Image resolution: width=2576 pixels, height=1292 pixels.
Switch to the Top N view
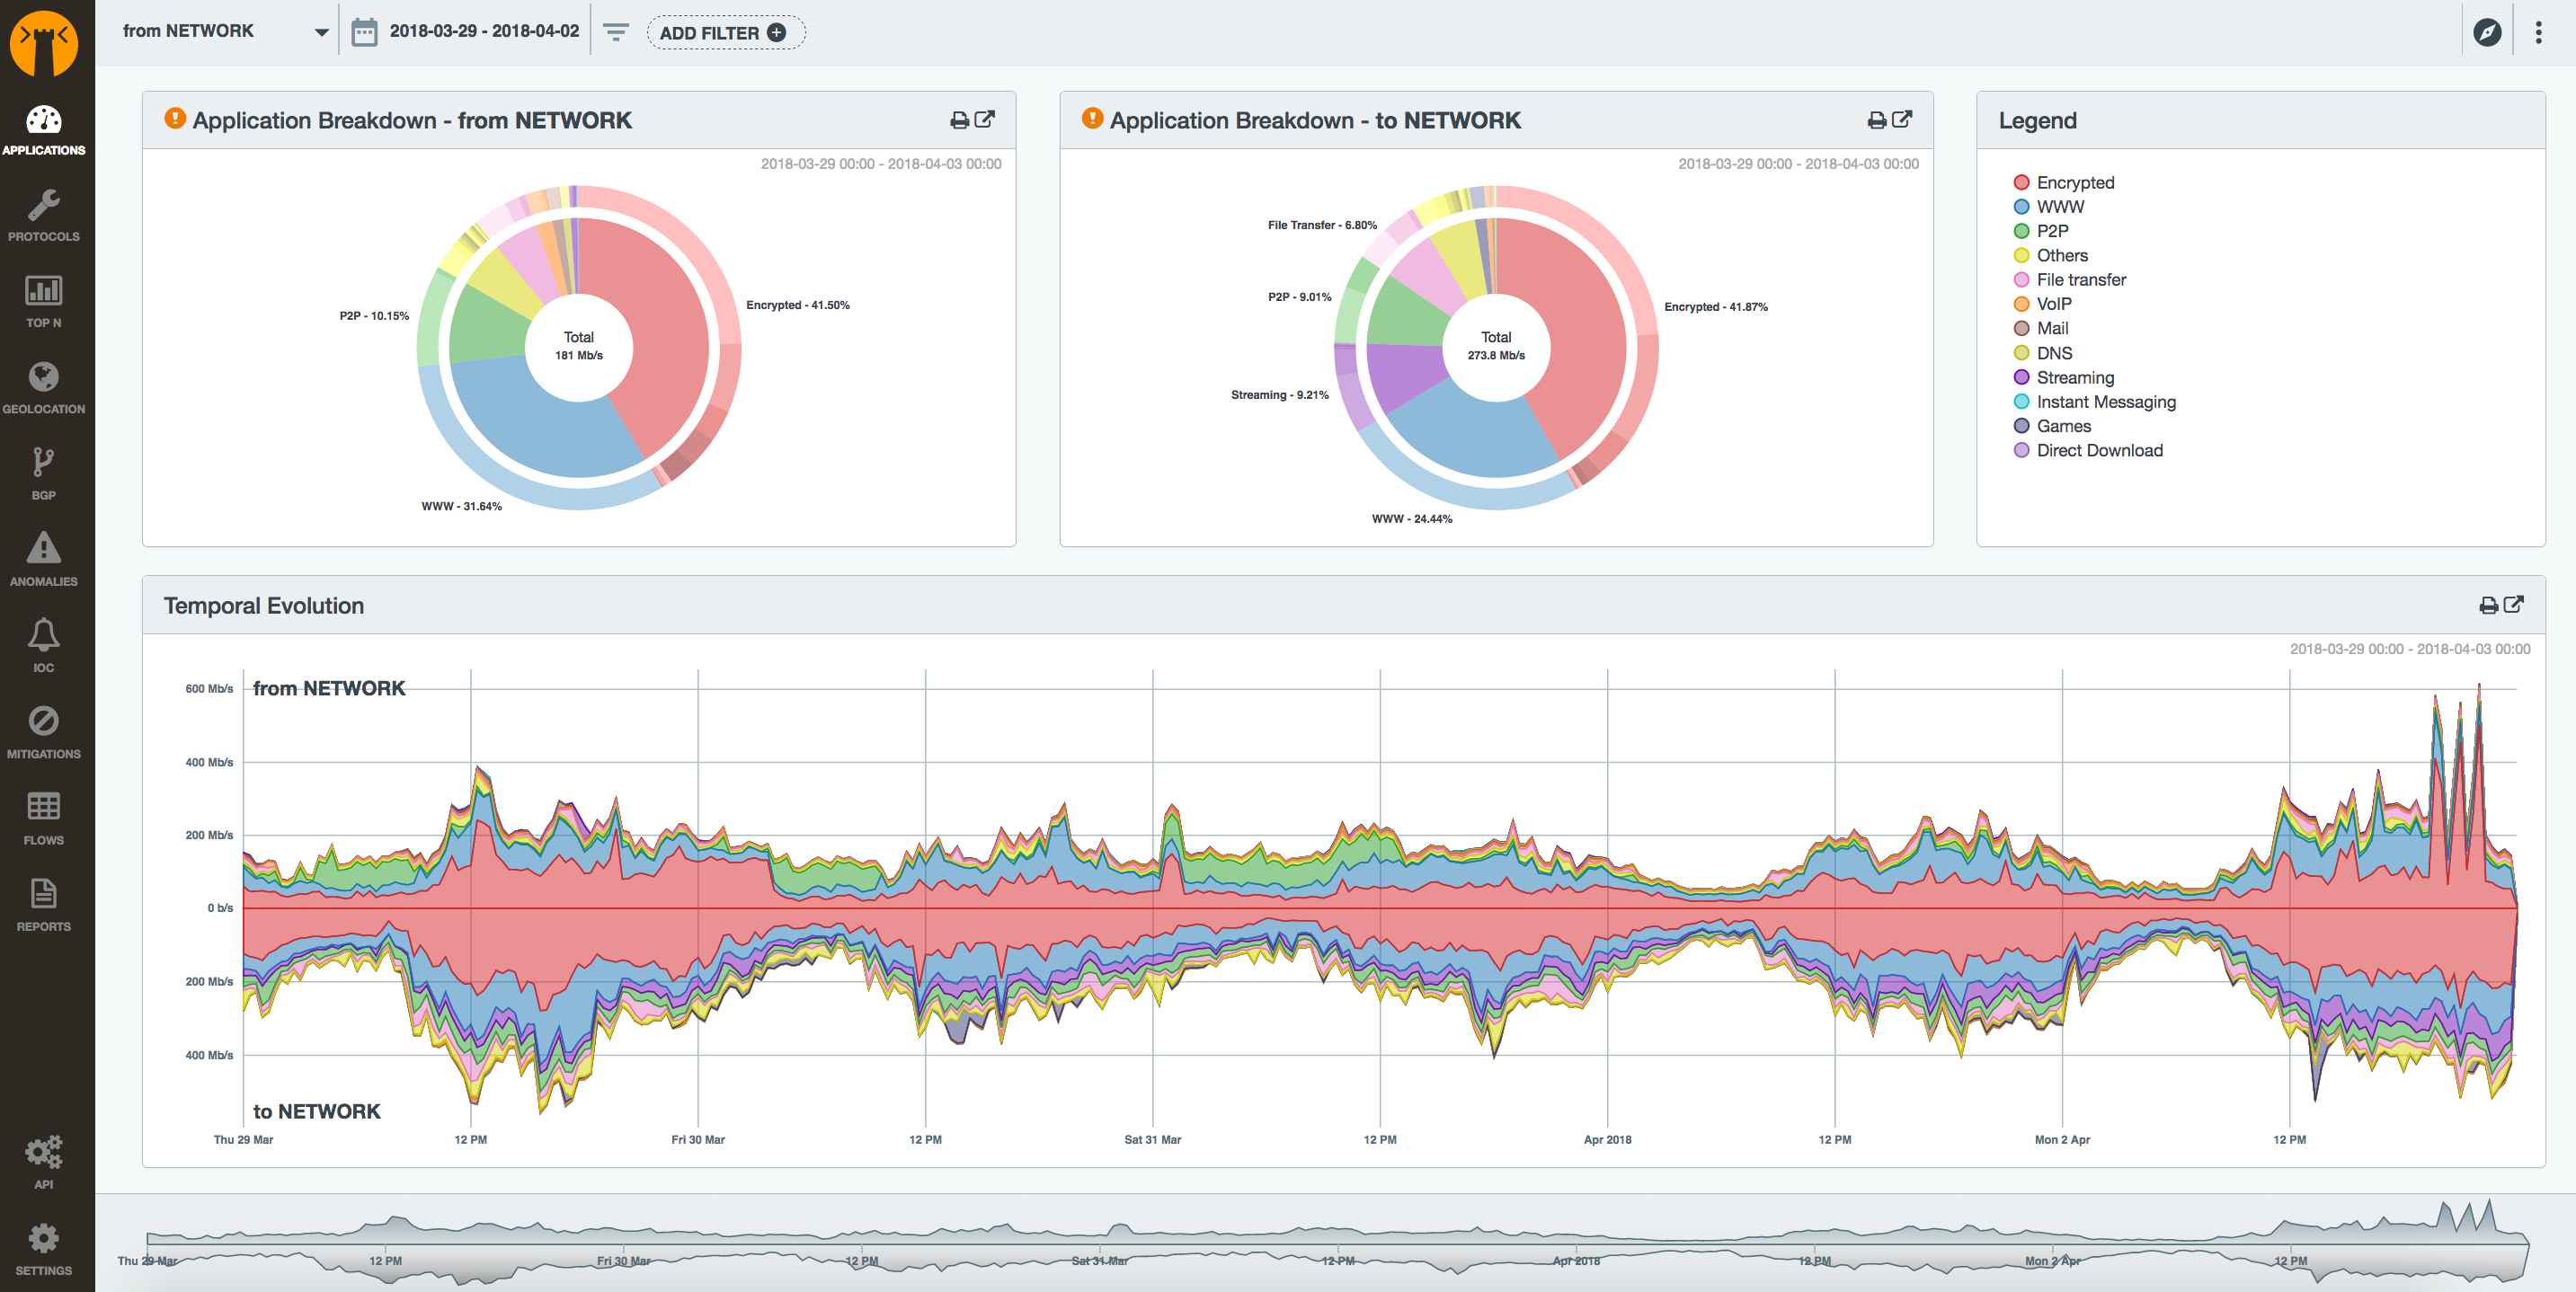pos(43,301)
